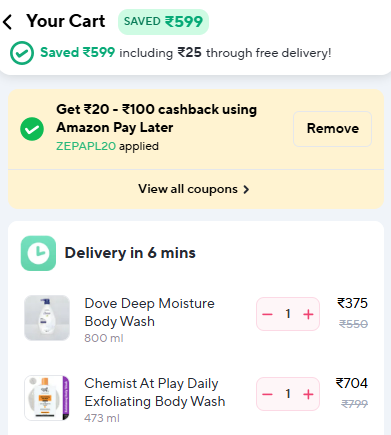391x435 pixels.
Task: Click the Amazon Pay Later cashback offer text
Action: click(x=156, y=118)
